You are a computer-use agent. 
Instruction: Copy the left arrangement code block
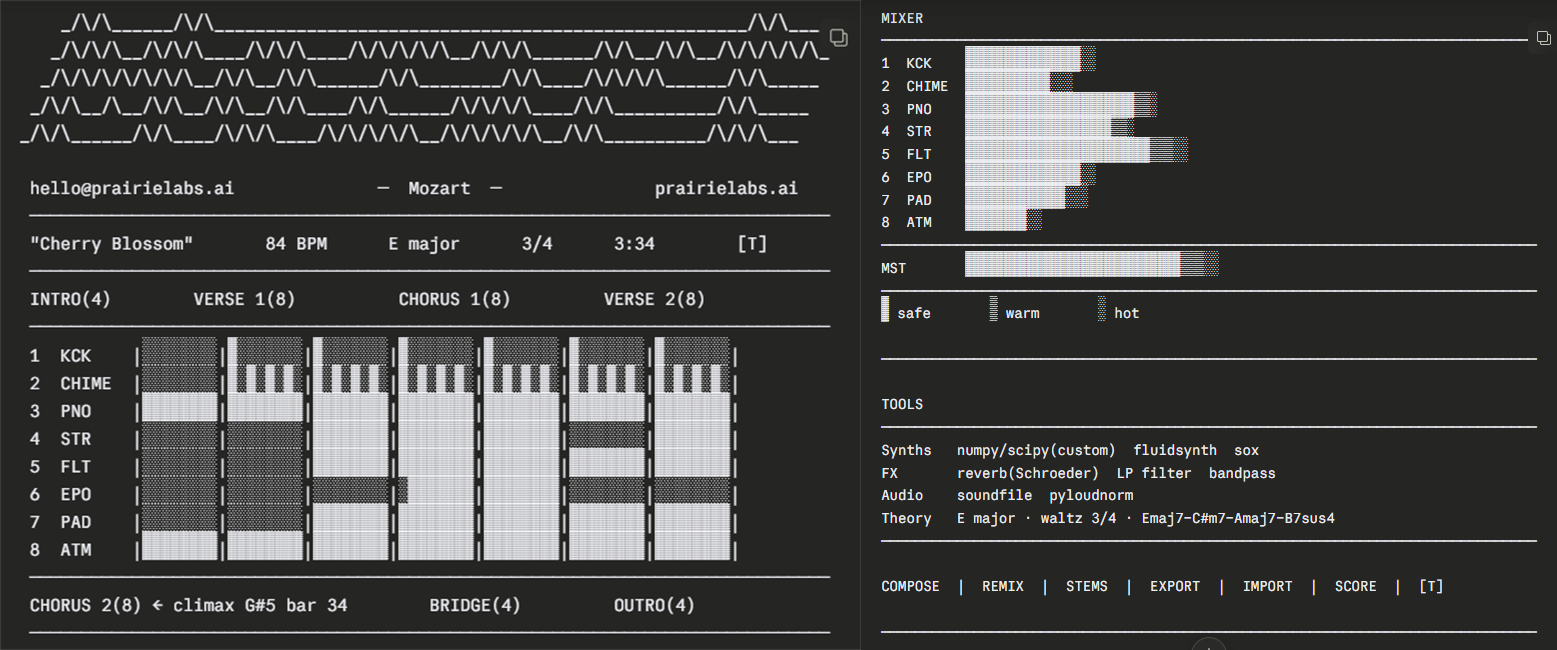coord(840,37)
